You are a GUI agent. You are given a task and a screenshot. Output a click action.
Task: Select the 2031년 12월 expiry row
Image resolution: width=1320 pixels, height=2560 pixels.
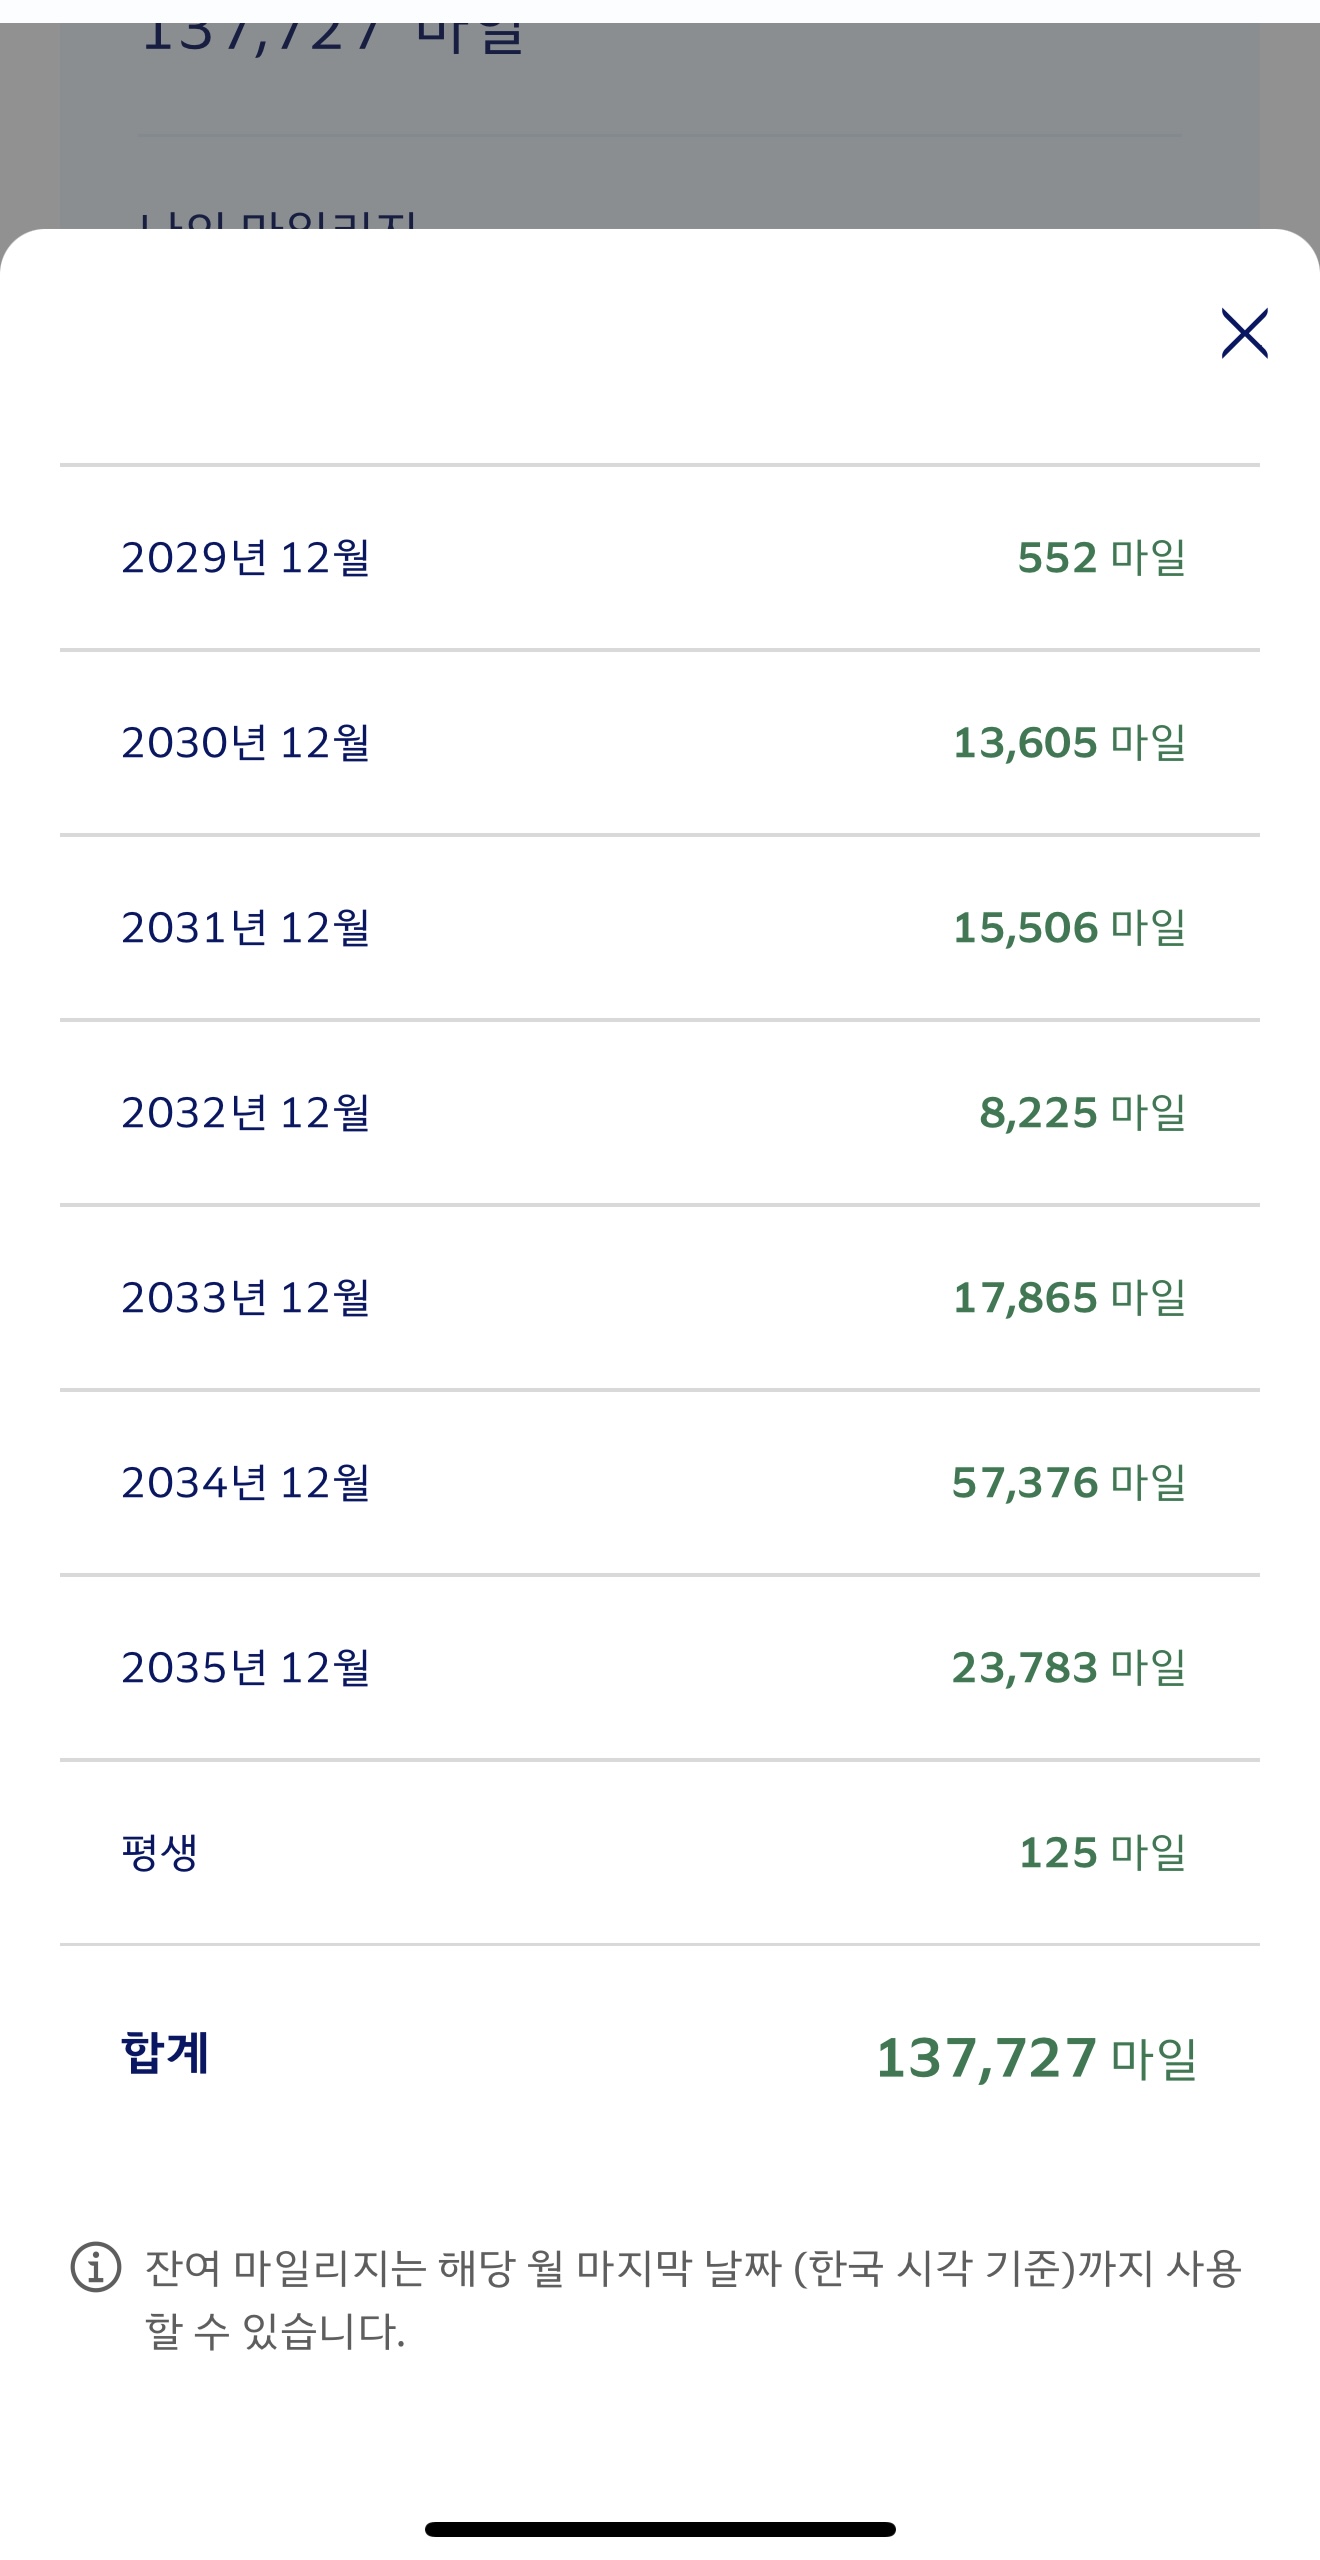coord(246,928)
